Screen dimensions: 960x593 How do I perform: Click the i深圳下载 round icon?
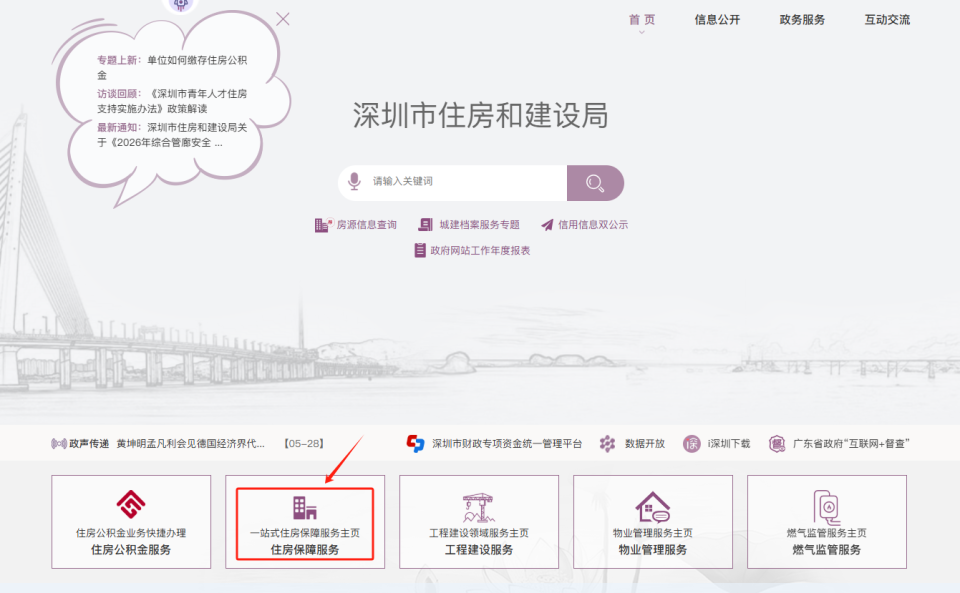(692, 444)
